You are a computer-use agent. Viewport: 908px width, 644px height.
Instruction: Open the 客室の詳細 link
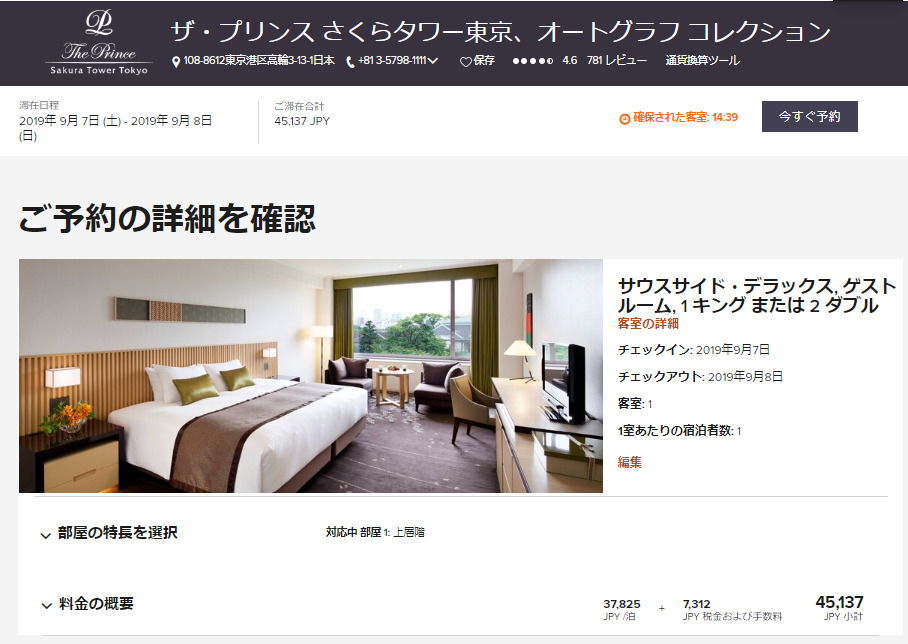[x=647, y=324]
